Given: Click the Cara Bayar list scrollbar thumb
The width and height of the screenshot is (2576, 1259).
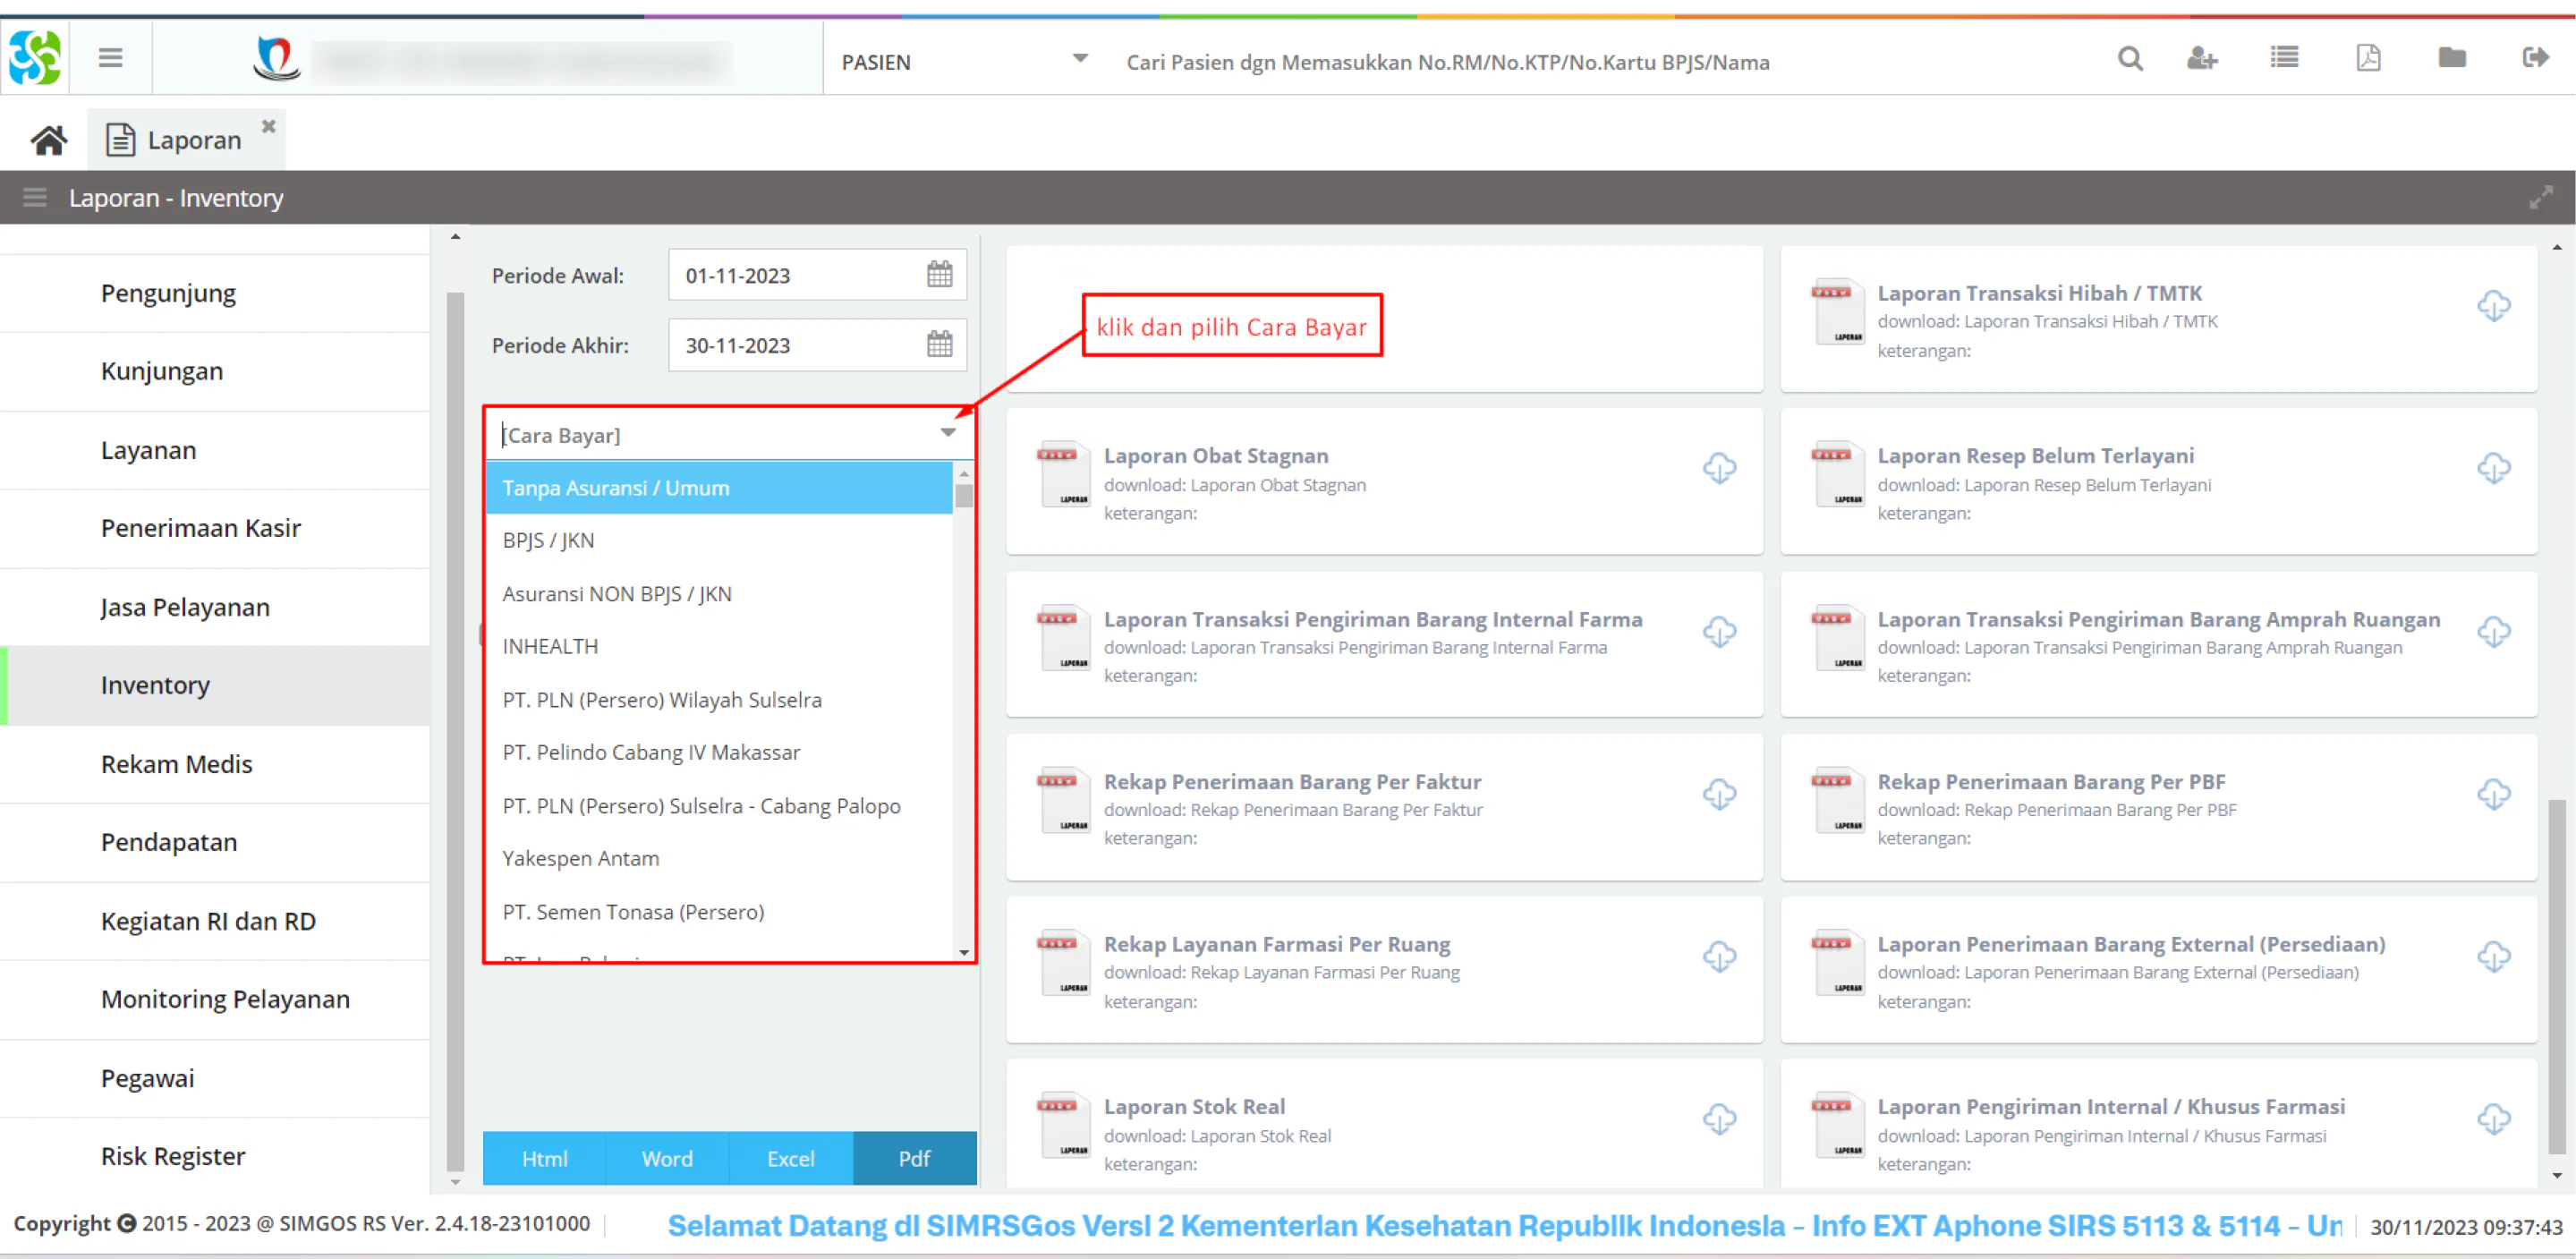Looking at the screenshot, I should click(964, 496).
